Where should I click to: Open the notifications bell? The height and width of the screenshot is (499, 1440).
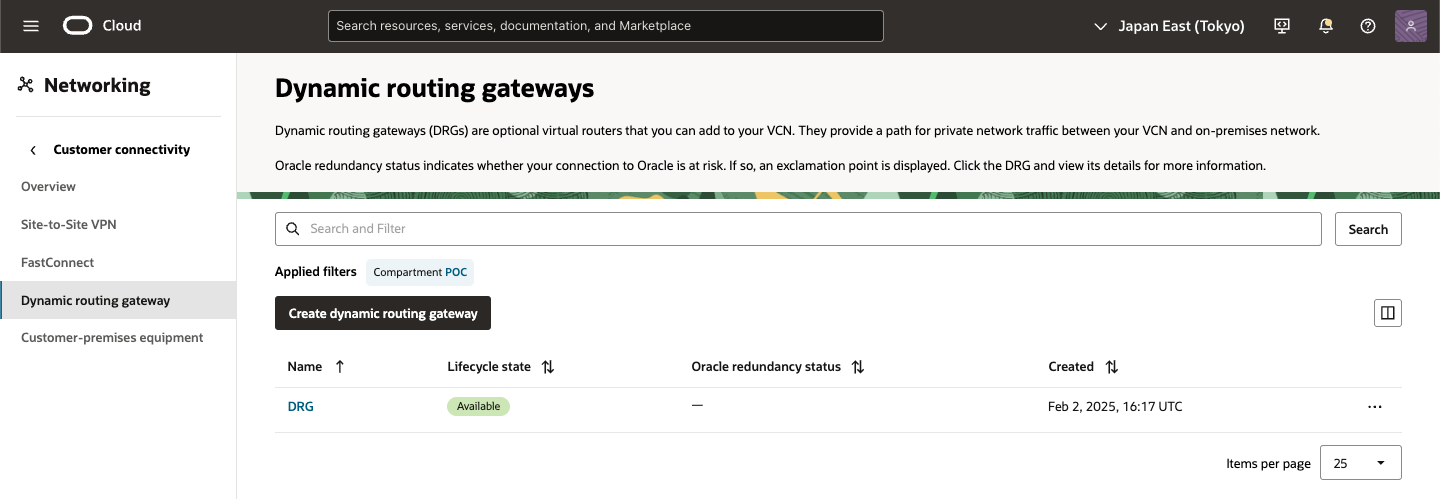tap(1326, 26)
